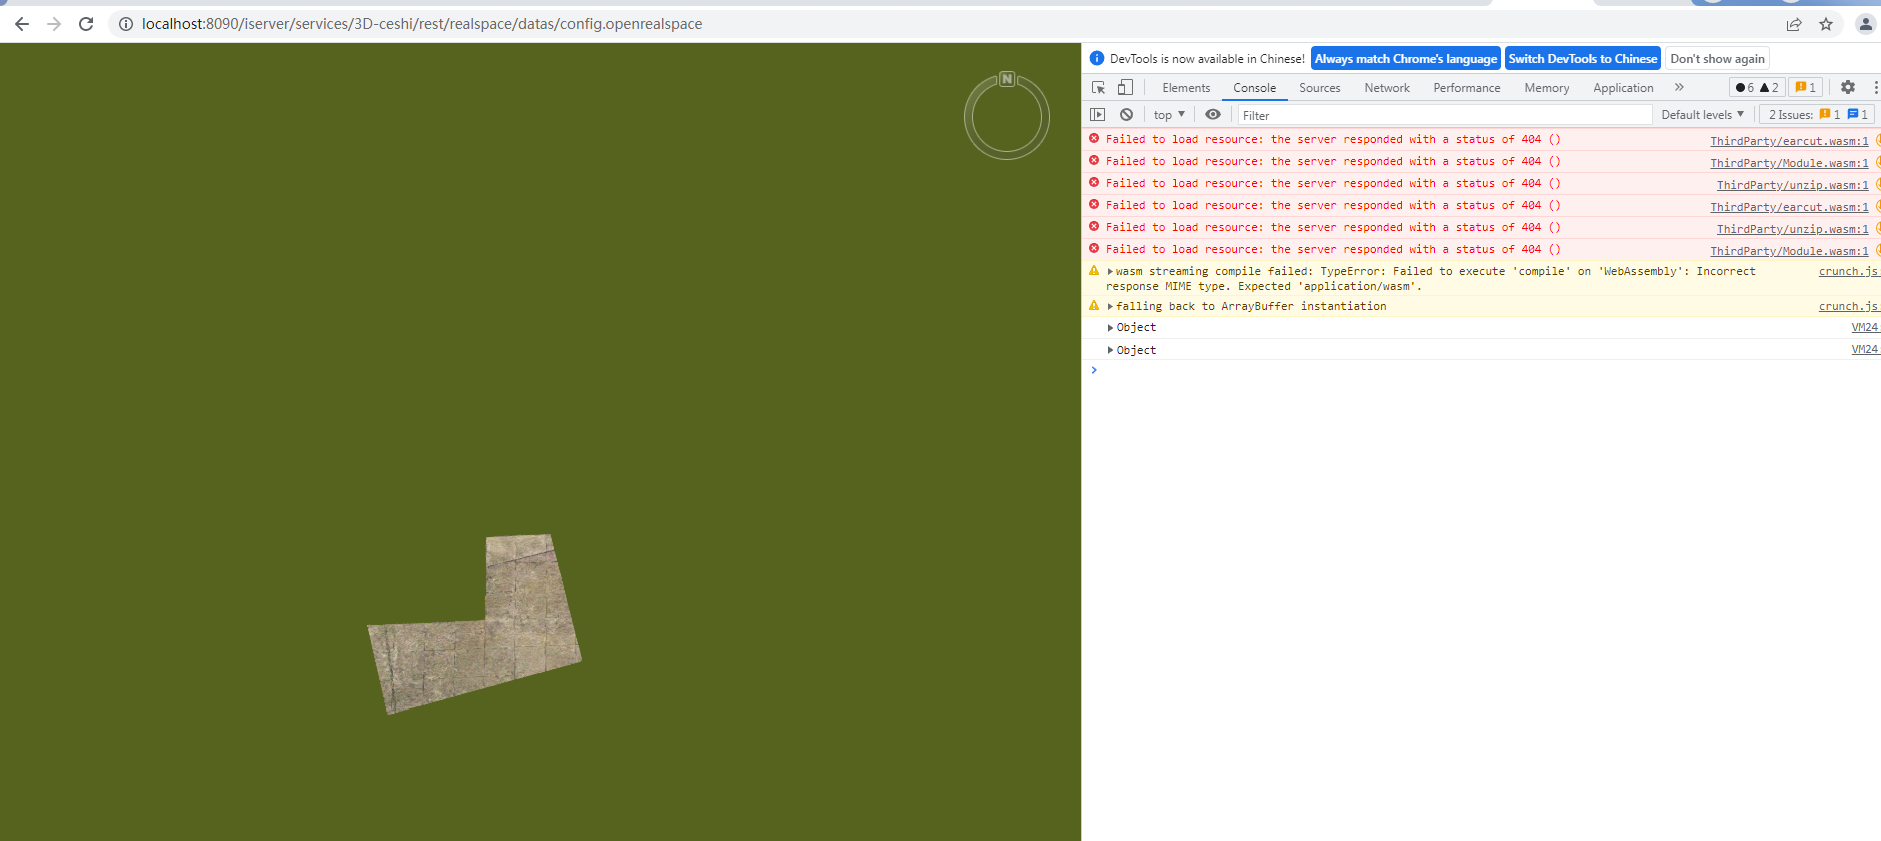Click the compass ring navigation control

click(1007, 117)
